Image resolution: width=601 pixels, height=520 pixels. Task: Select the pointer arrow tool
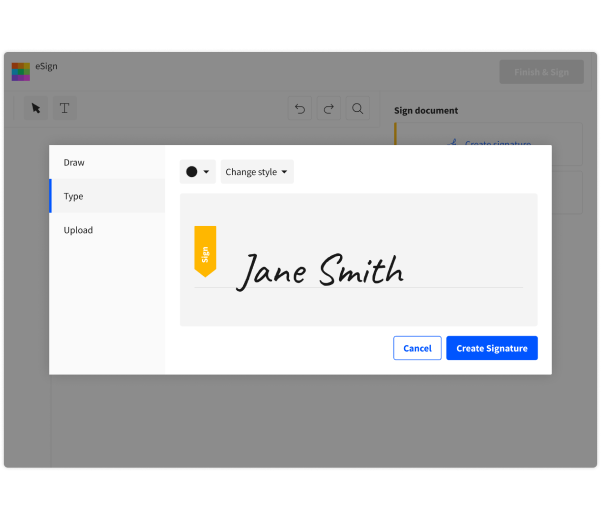click(x=36, y=108)
